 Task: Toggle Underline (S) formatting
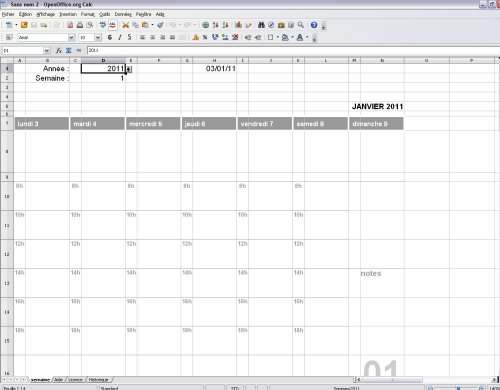[129, 37]
